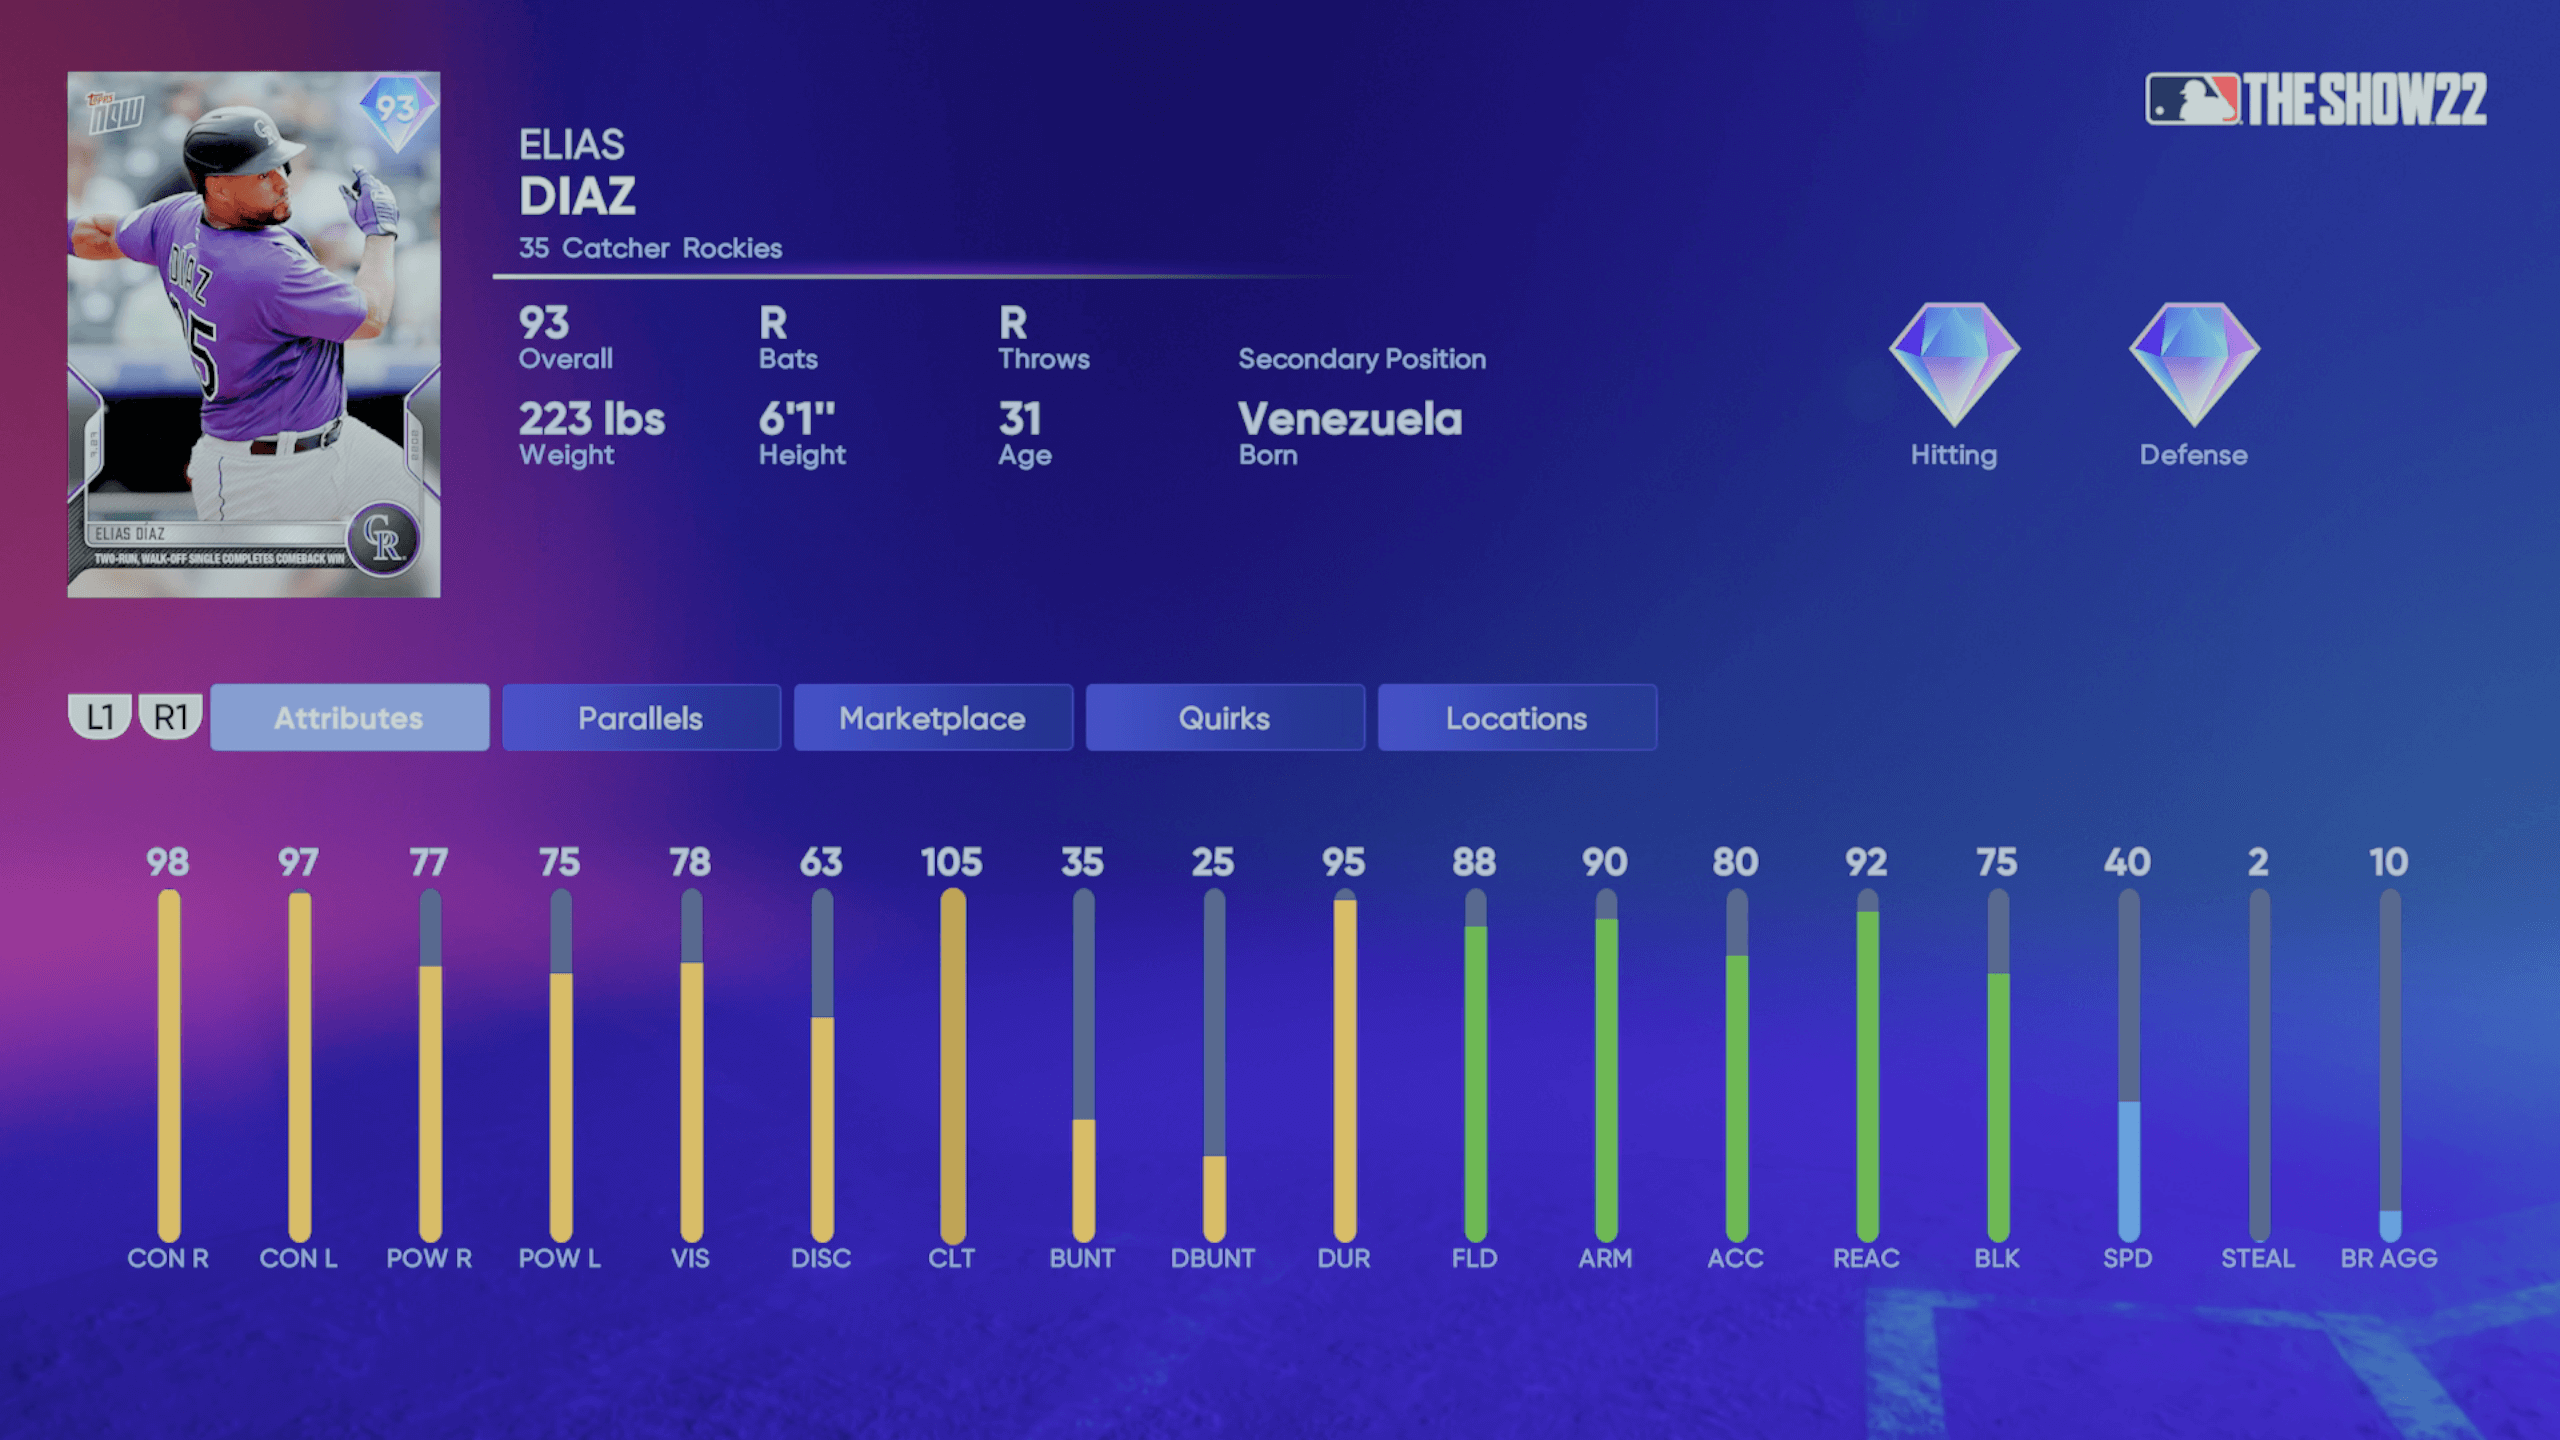Click the DISC attribute bar

pyautogui.click(x=819, y=1055)
